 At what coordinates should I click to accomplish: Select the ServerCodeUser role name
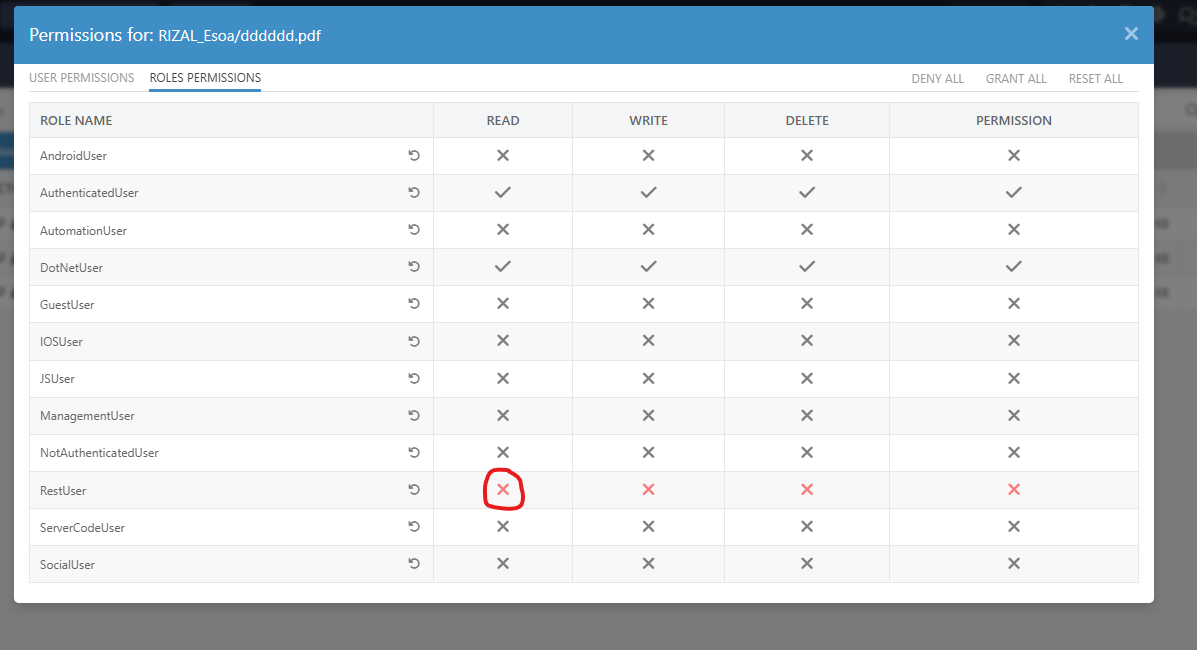(x=82, y=528)
